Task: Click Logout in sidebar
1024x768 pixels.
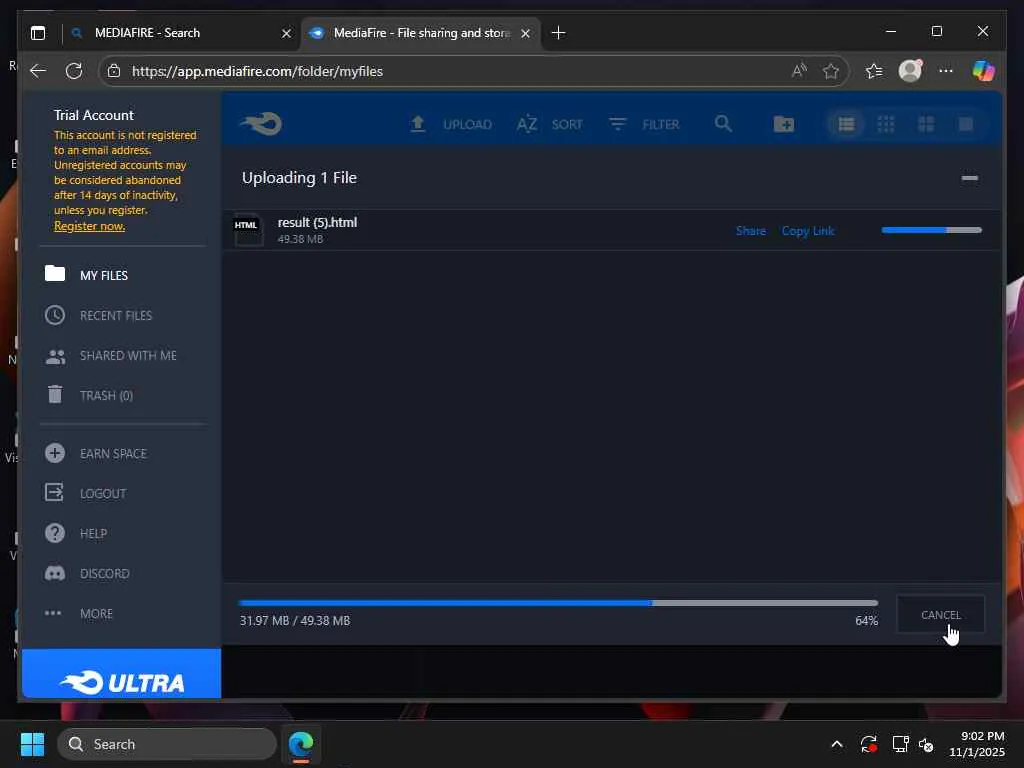Action: (x=103, y=493)
